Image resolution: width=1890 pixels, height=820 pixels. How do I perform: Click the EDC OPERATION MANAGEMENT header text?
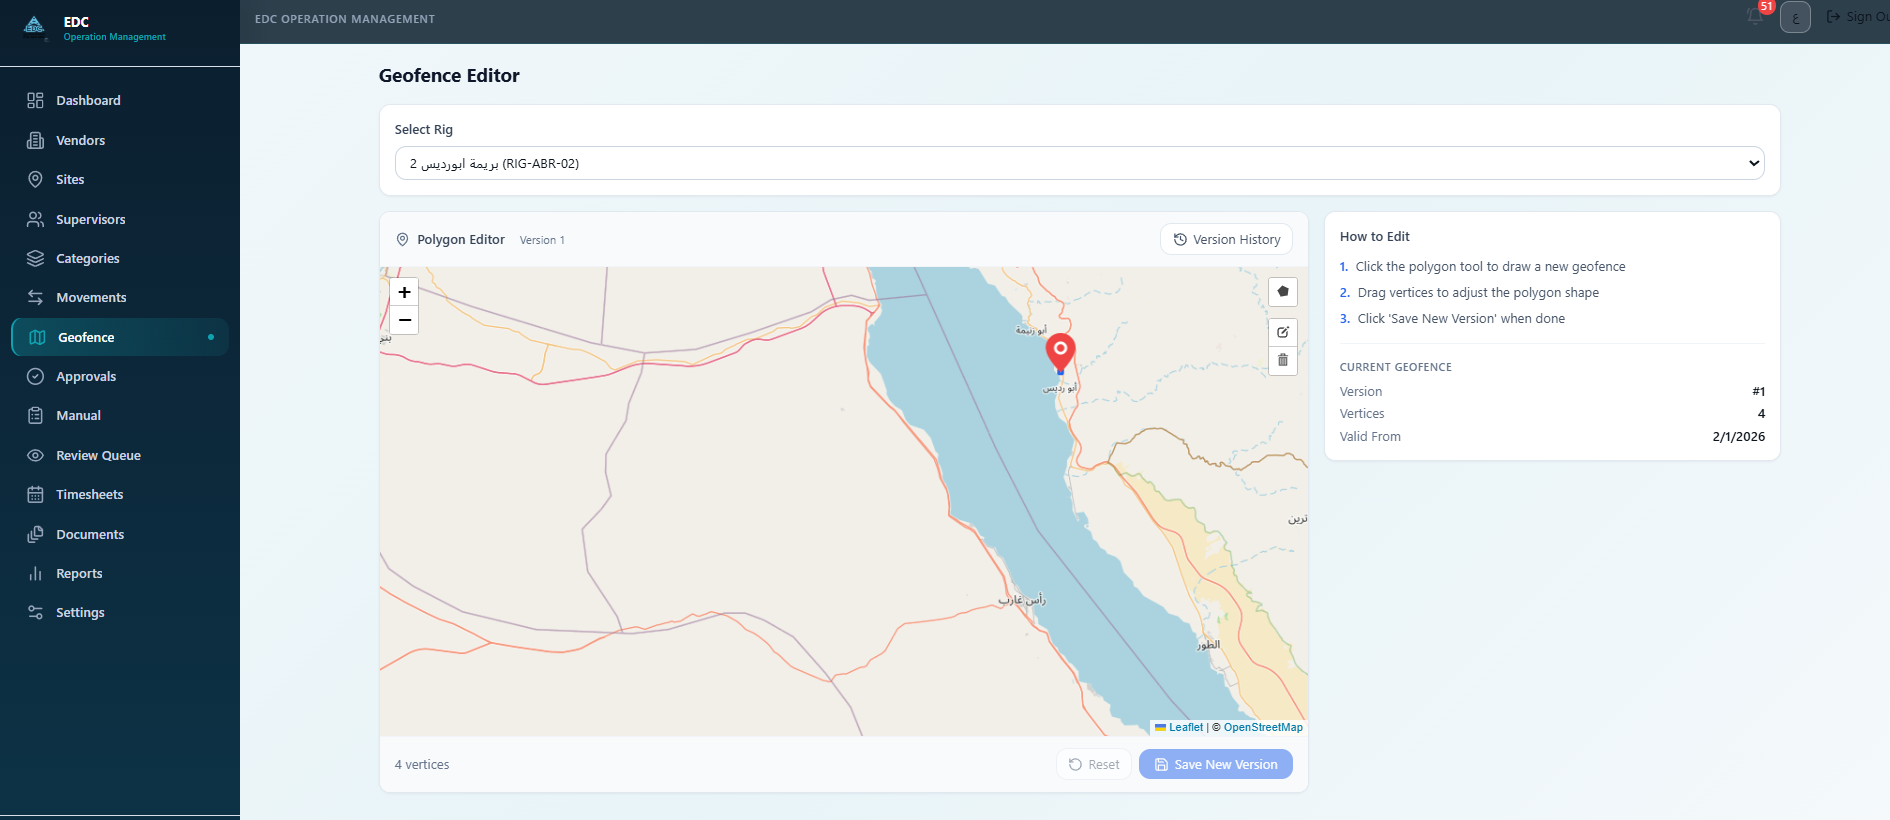tap(345, 19)
